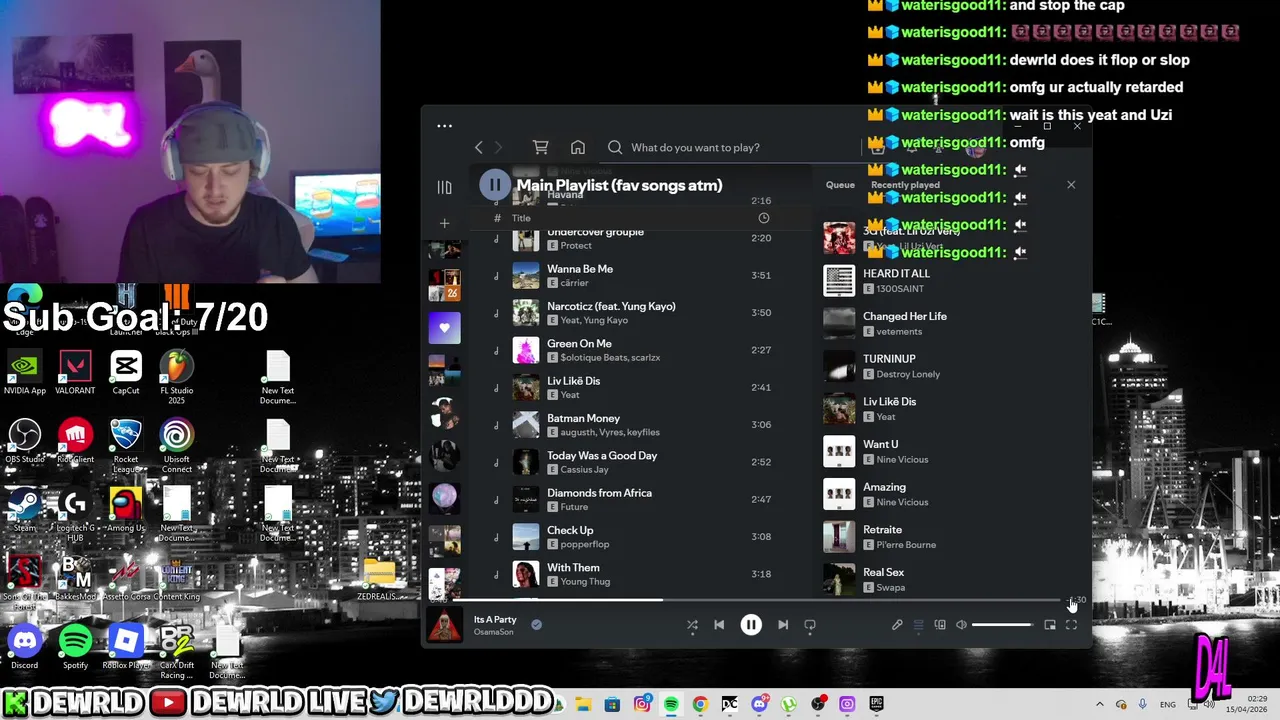Enter Spotify full screen mode
The height and width of the screenshot is (720, 1280).
(1071, 625)
